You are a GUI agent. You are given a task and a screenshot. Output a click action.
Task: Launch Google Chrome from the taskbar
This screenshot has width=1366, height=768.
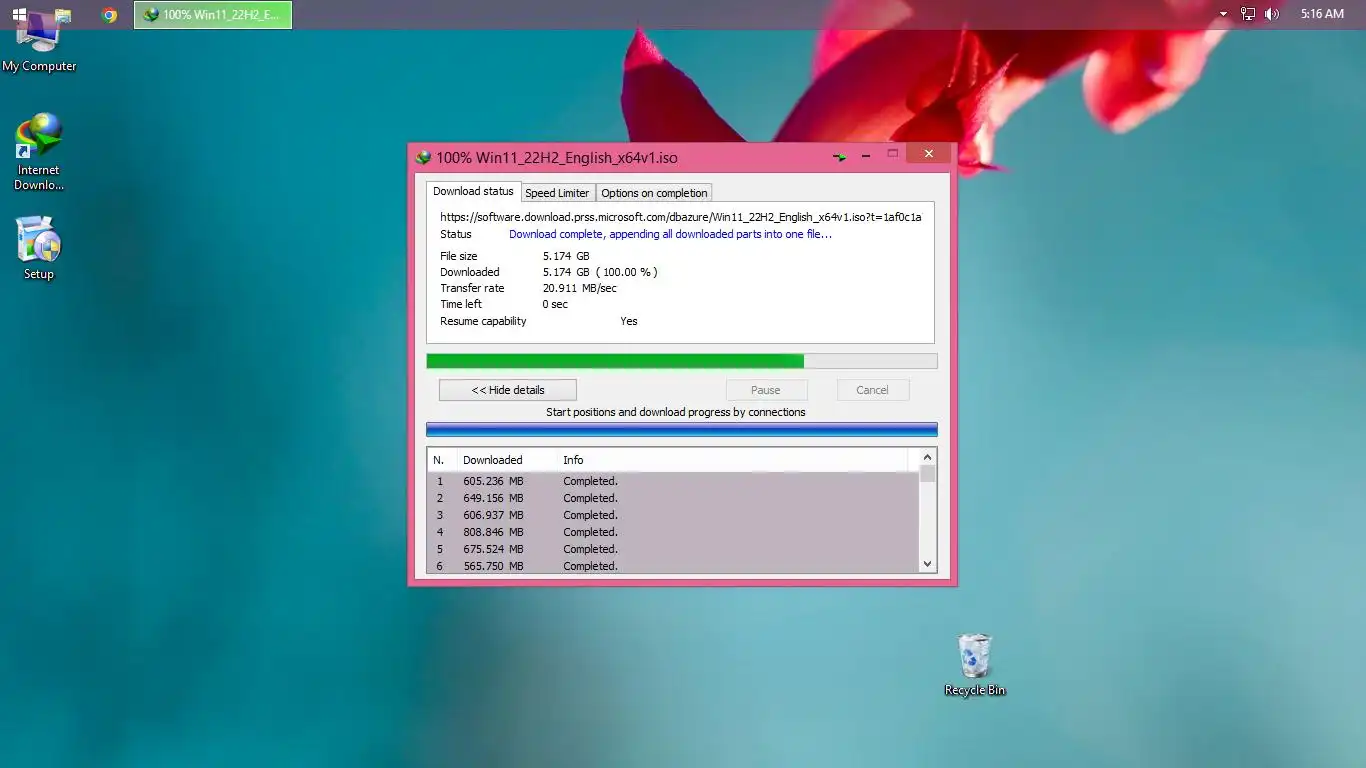110,15
